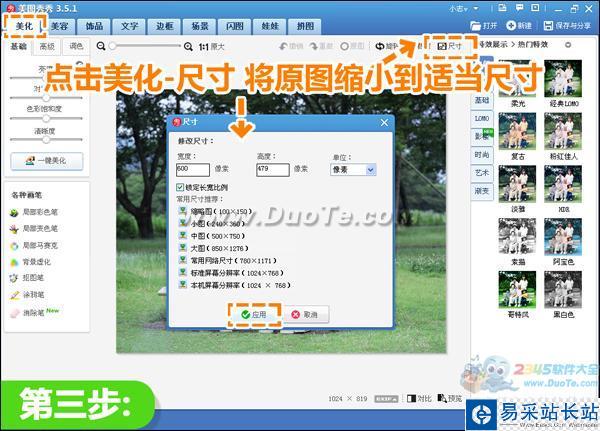The width and height of the screenshot is (600, 431).
Task: Click the 清晰度 sharpness slider handle
Action: (x=46, y=140)
